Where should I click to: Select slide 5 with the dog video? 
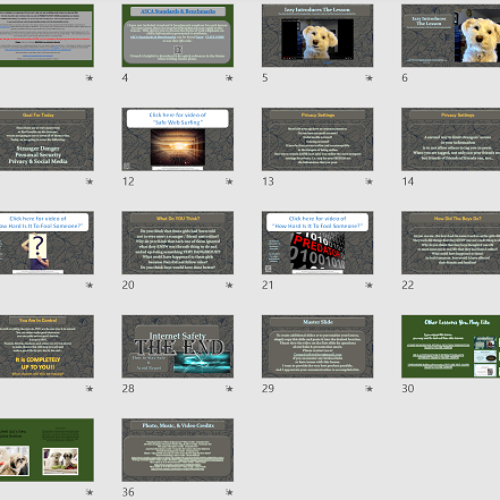click(x=317, y=36)
